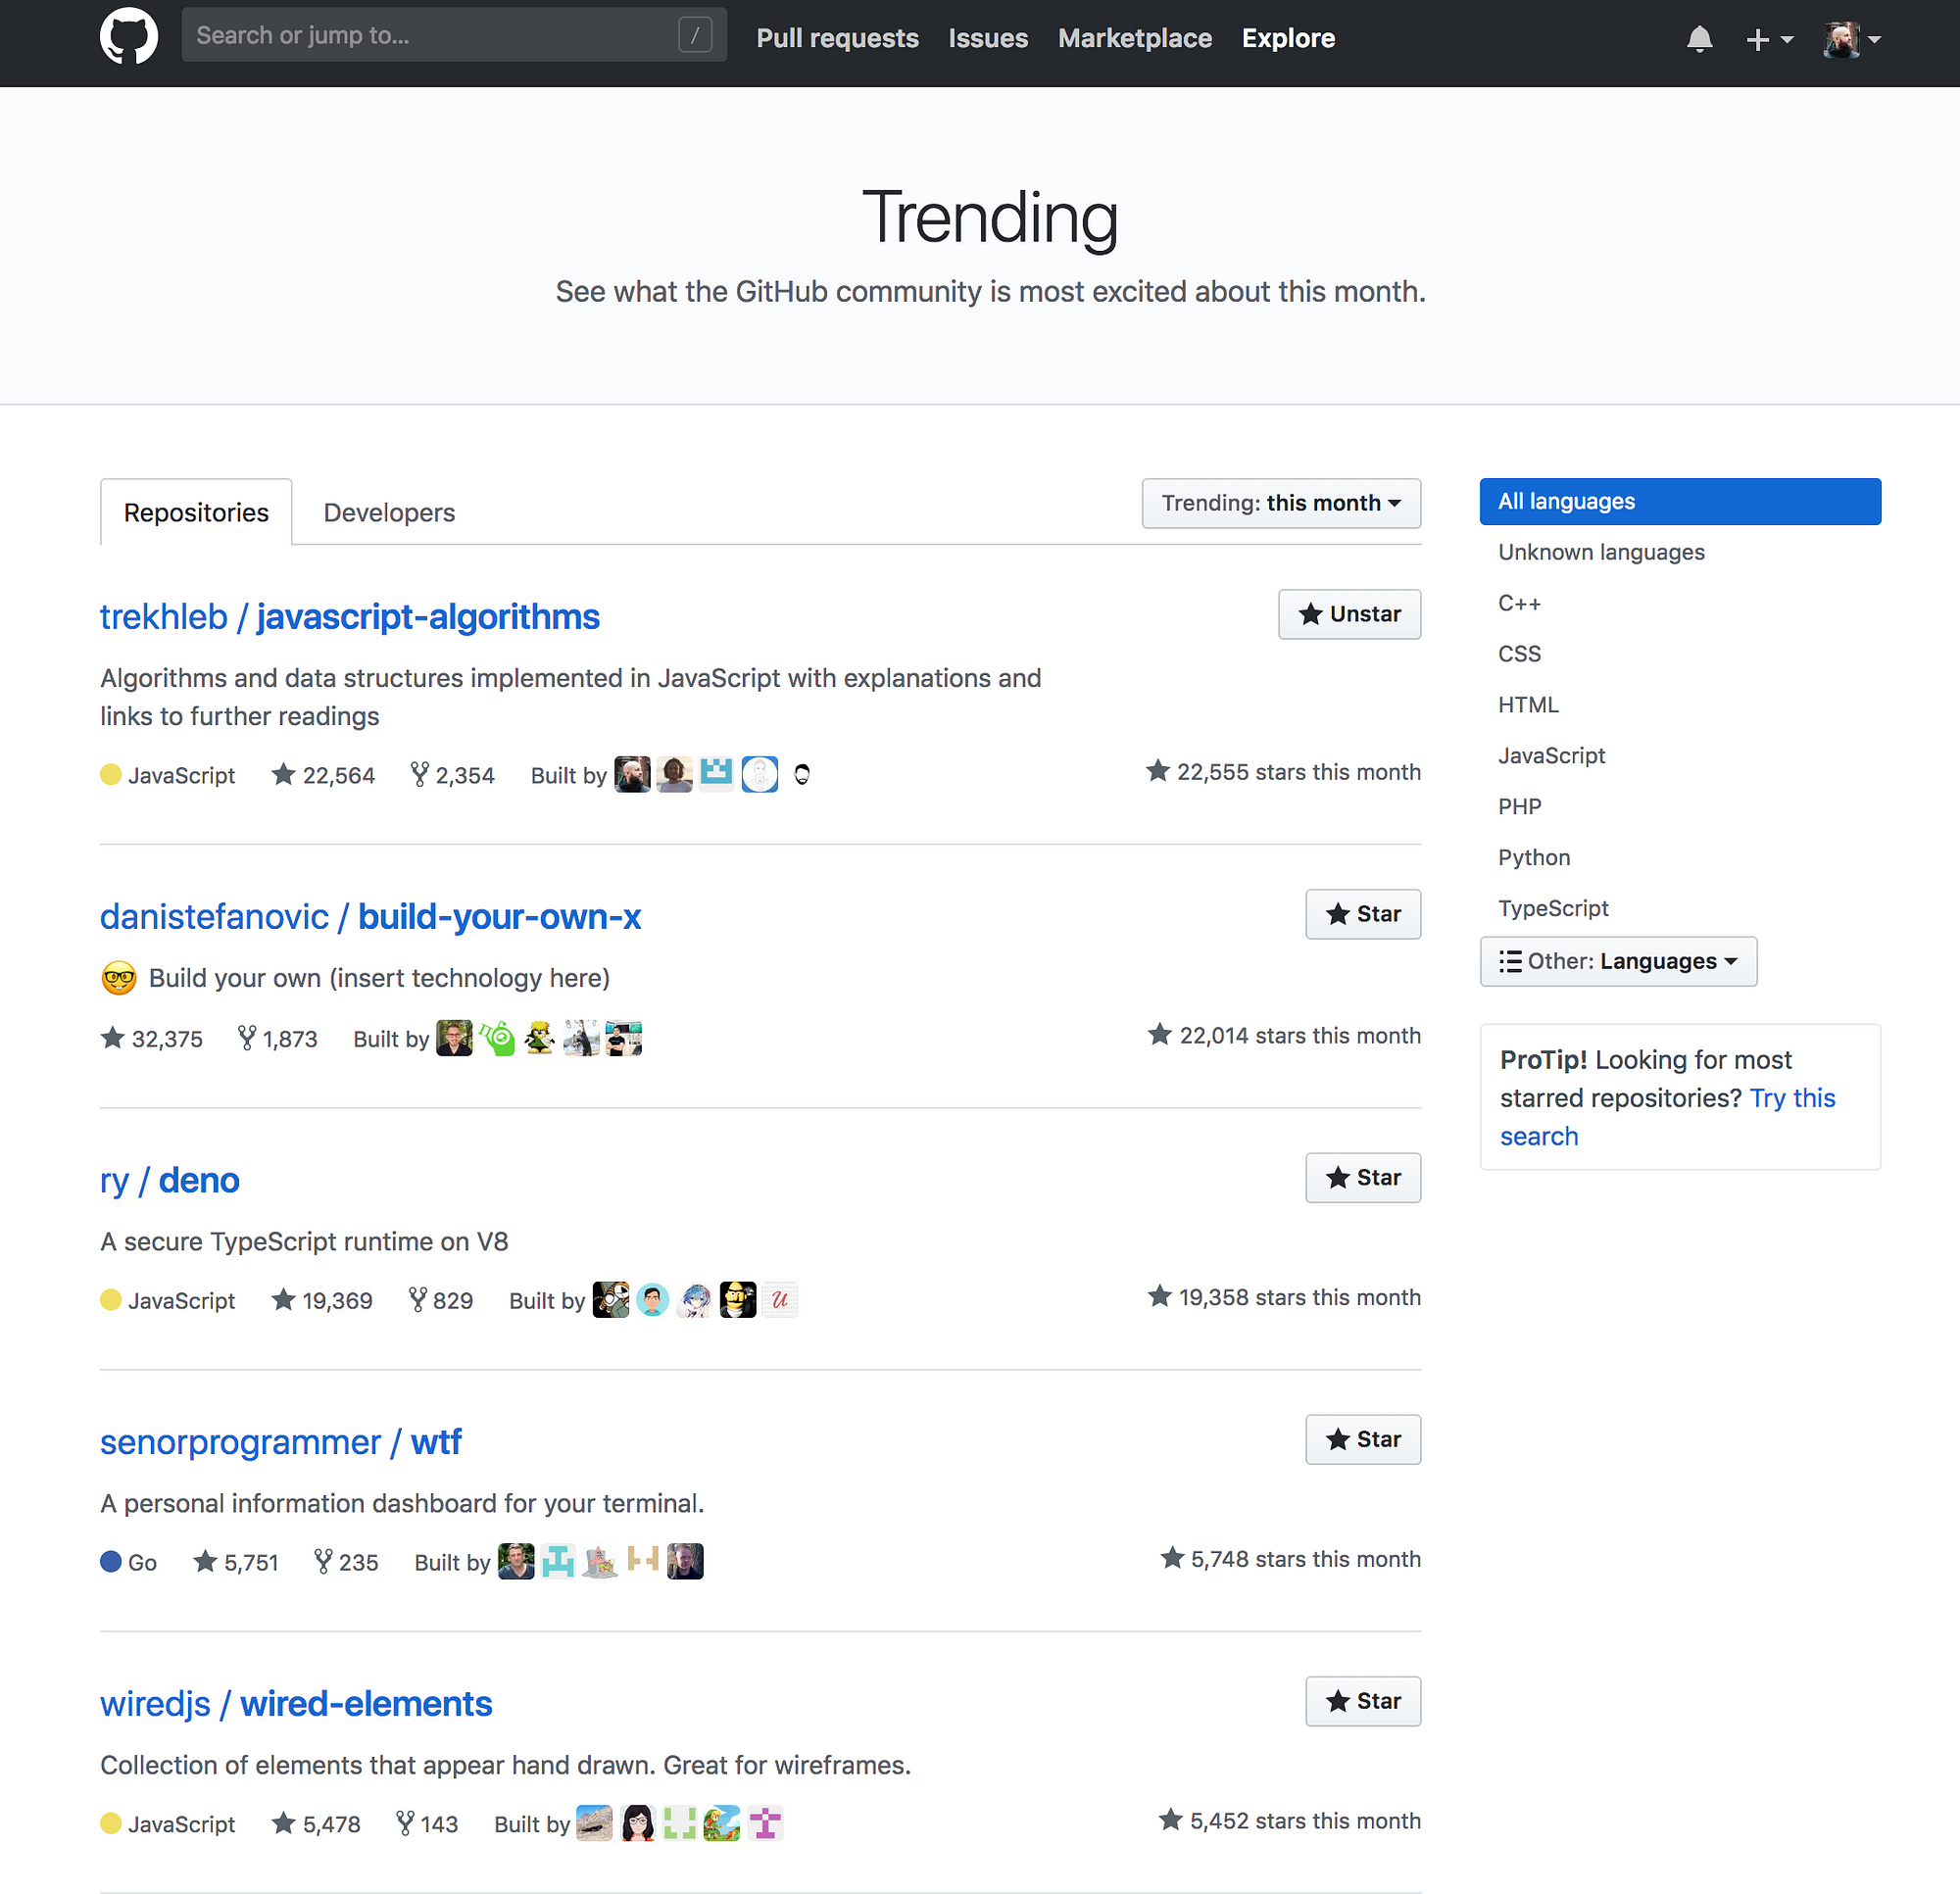View wired-elements 5,478 stargazers
Screen dimensions: 1960x1894
(x=316, y=1825)
